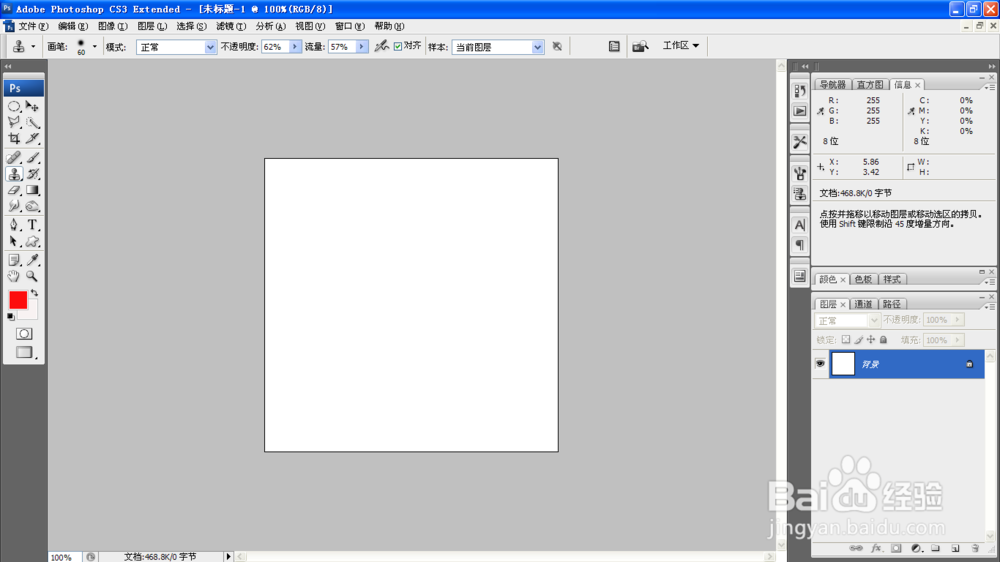Image resolution: width=1000 pixels, height=562 pixels.
Task: Reset to default black and white colors
Action: point(11,316)
